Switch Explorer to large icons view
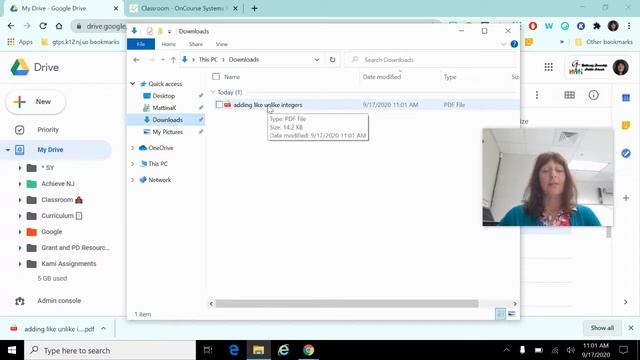 pos(511,314)
